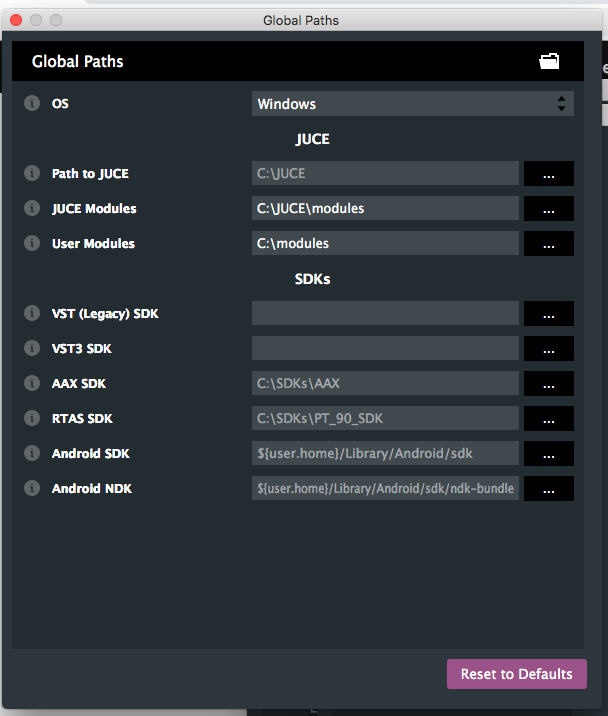The image size is (608, 716).
Task: Click the SDKs section heading
Action: coord(312,279)
